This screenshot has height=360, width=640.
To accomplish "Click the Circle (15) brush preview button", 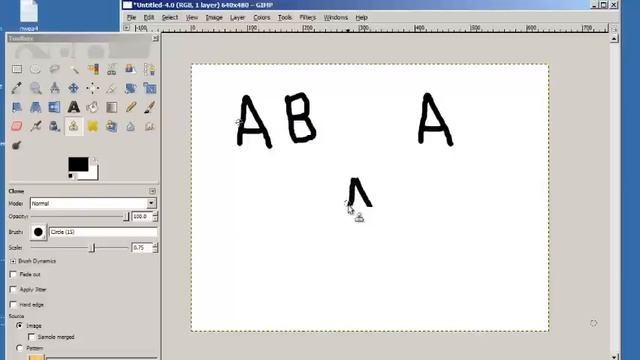I will [x=38, y=232].
